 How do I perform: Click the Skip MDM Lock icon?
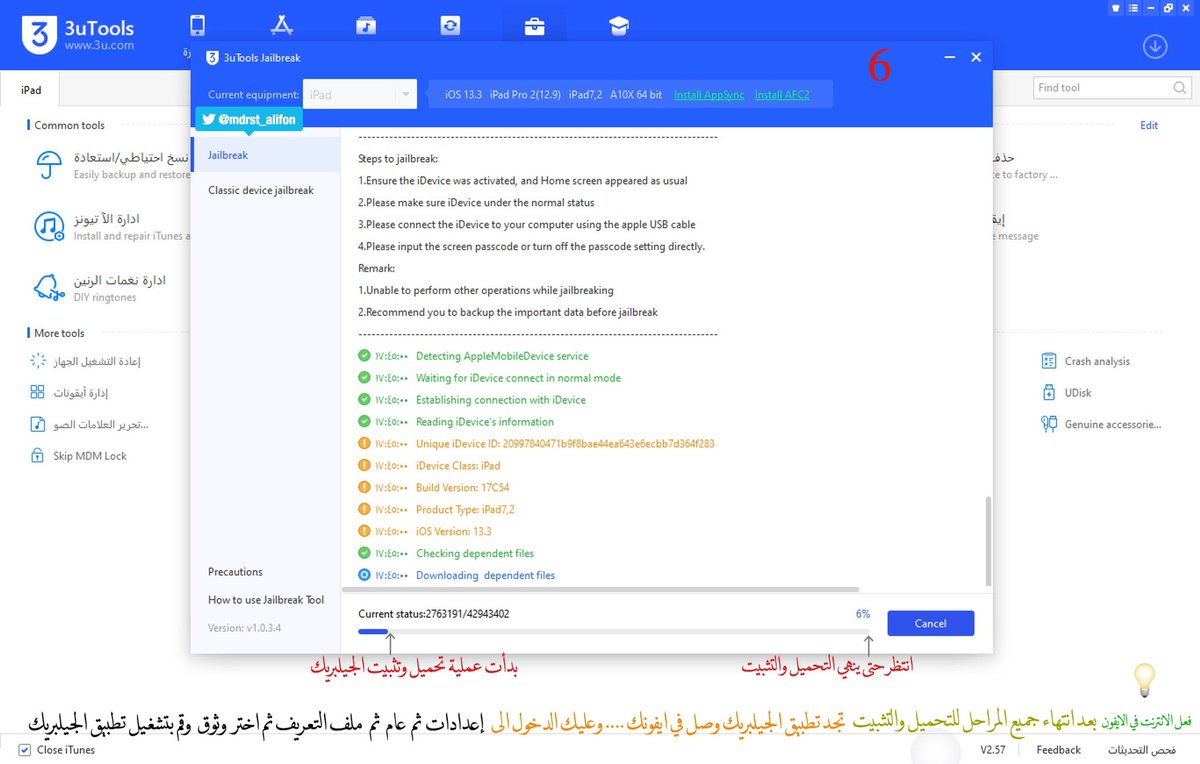pos(37,455)
